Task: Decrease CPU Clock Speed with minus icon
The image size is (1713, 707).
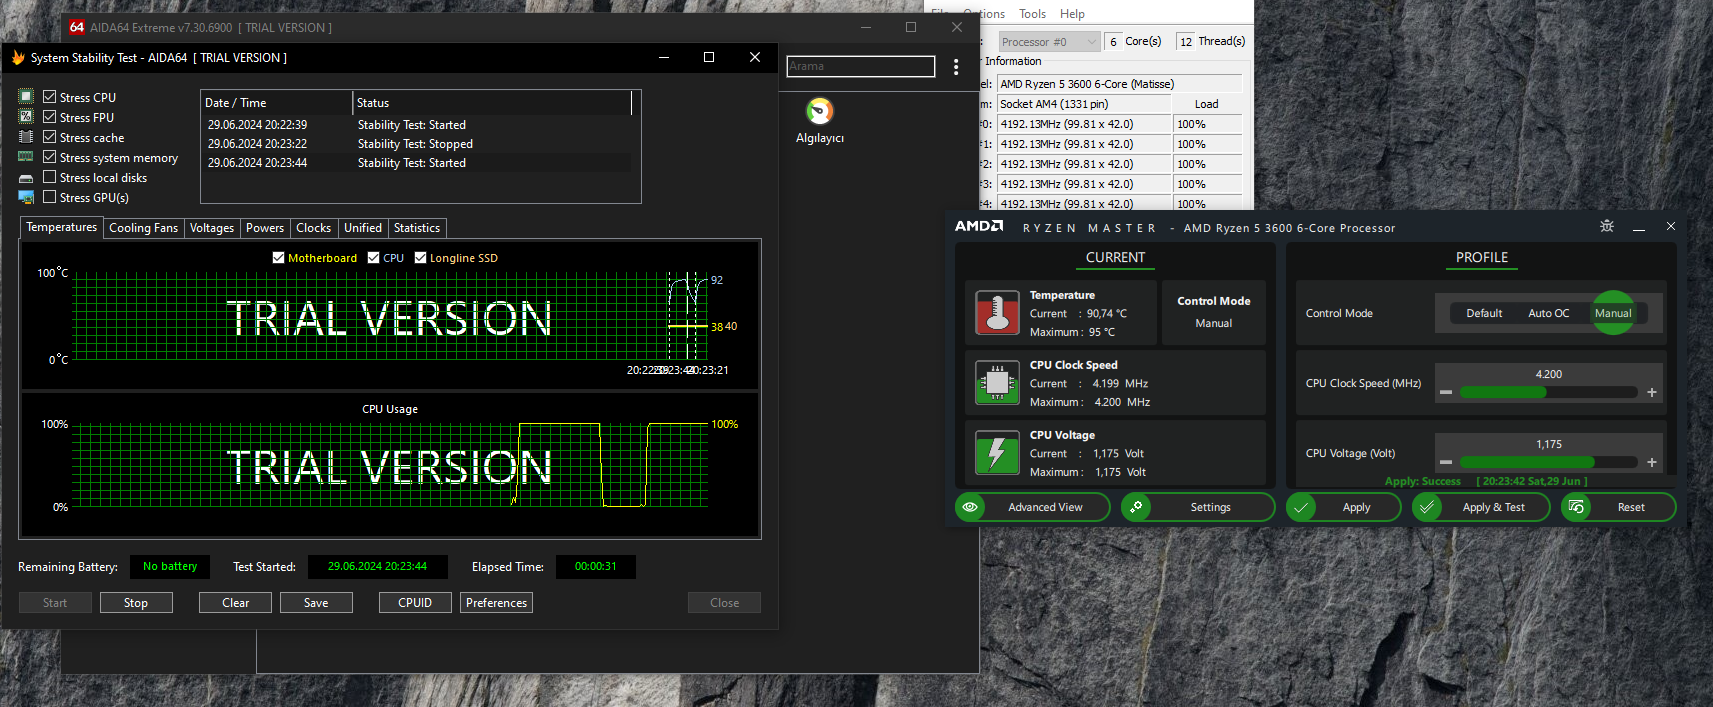Action: [x=1446, y=392]
